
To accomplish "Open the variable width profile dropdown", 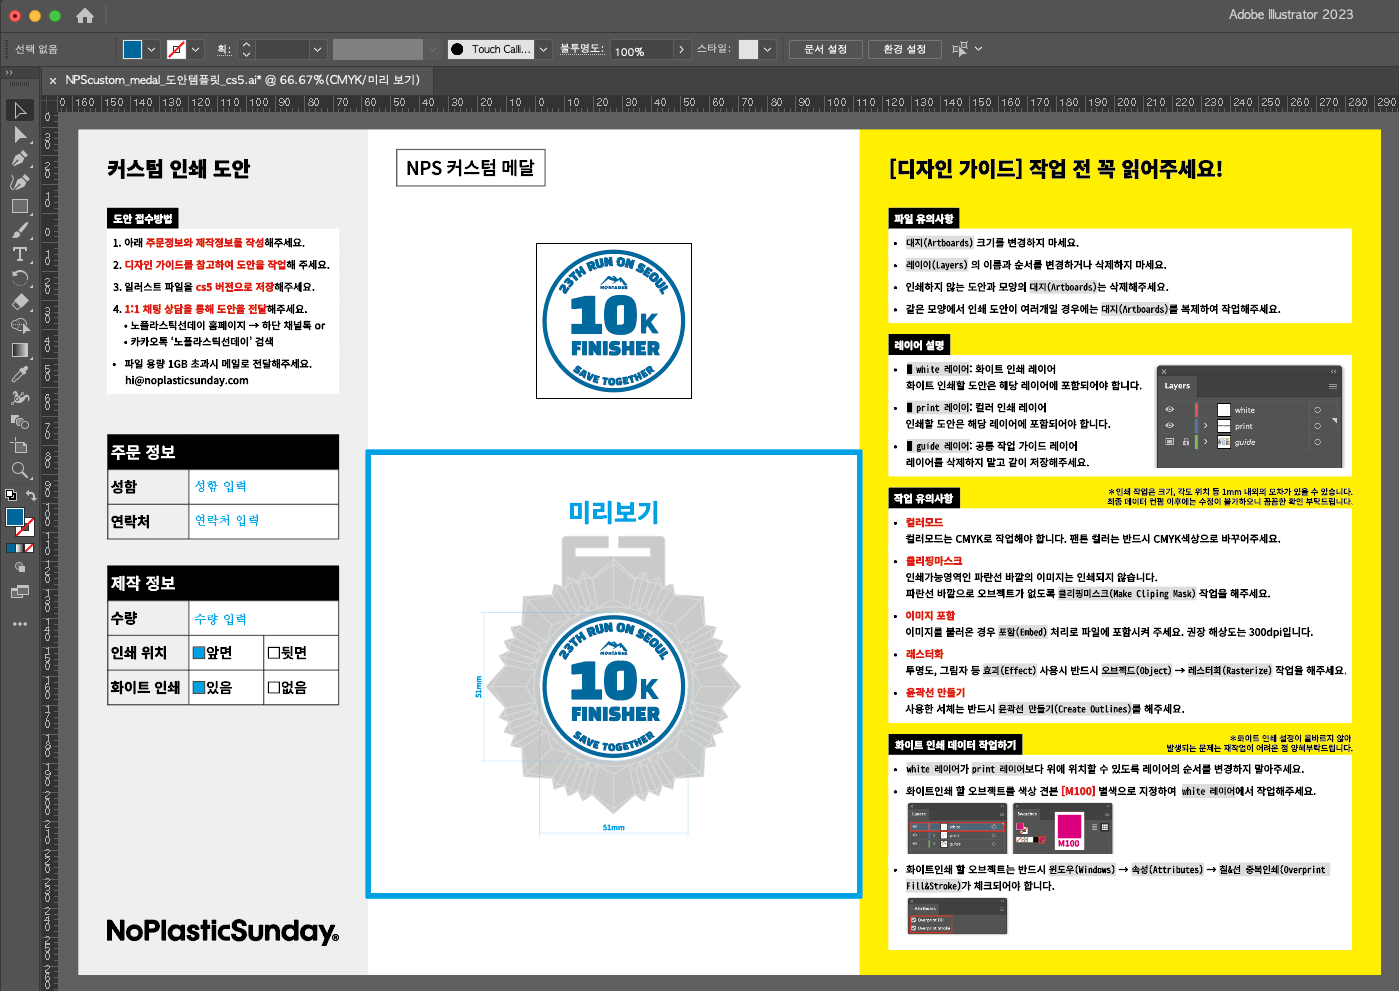I will click(x=433, y=49).
